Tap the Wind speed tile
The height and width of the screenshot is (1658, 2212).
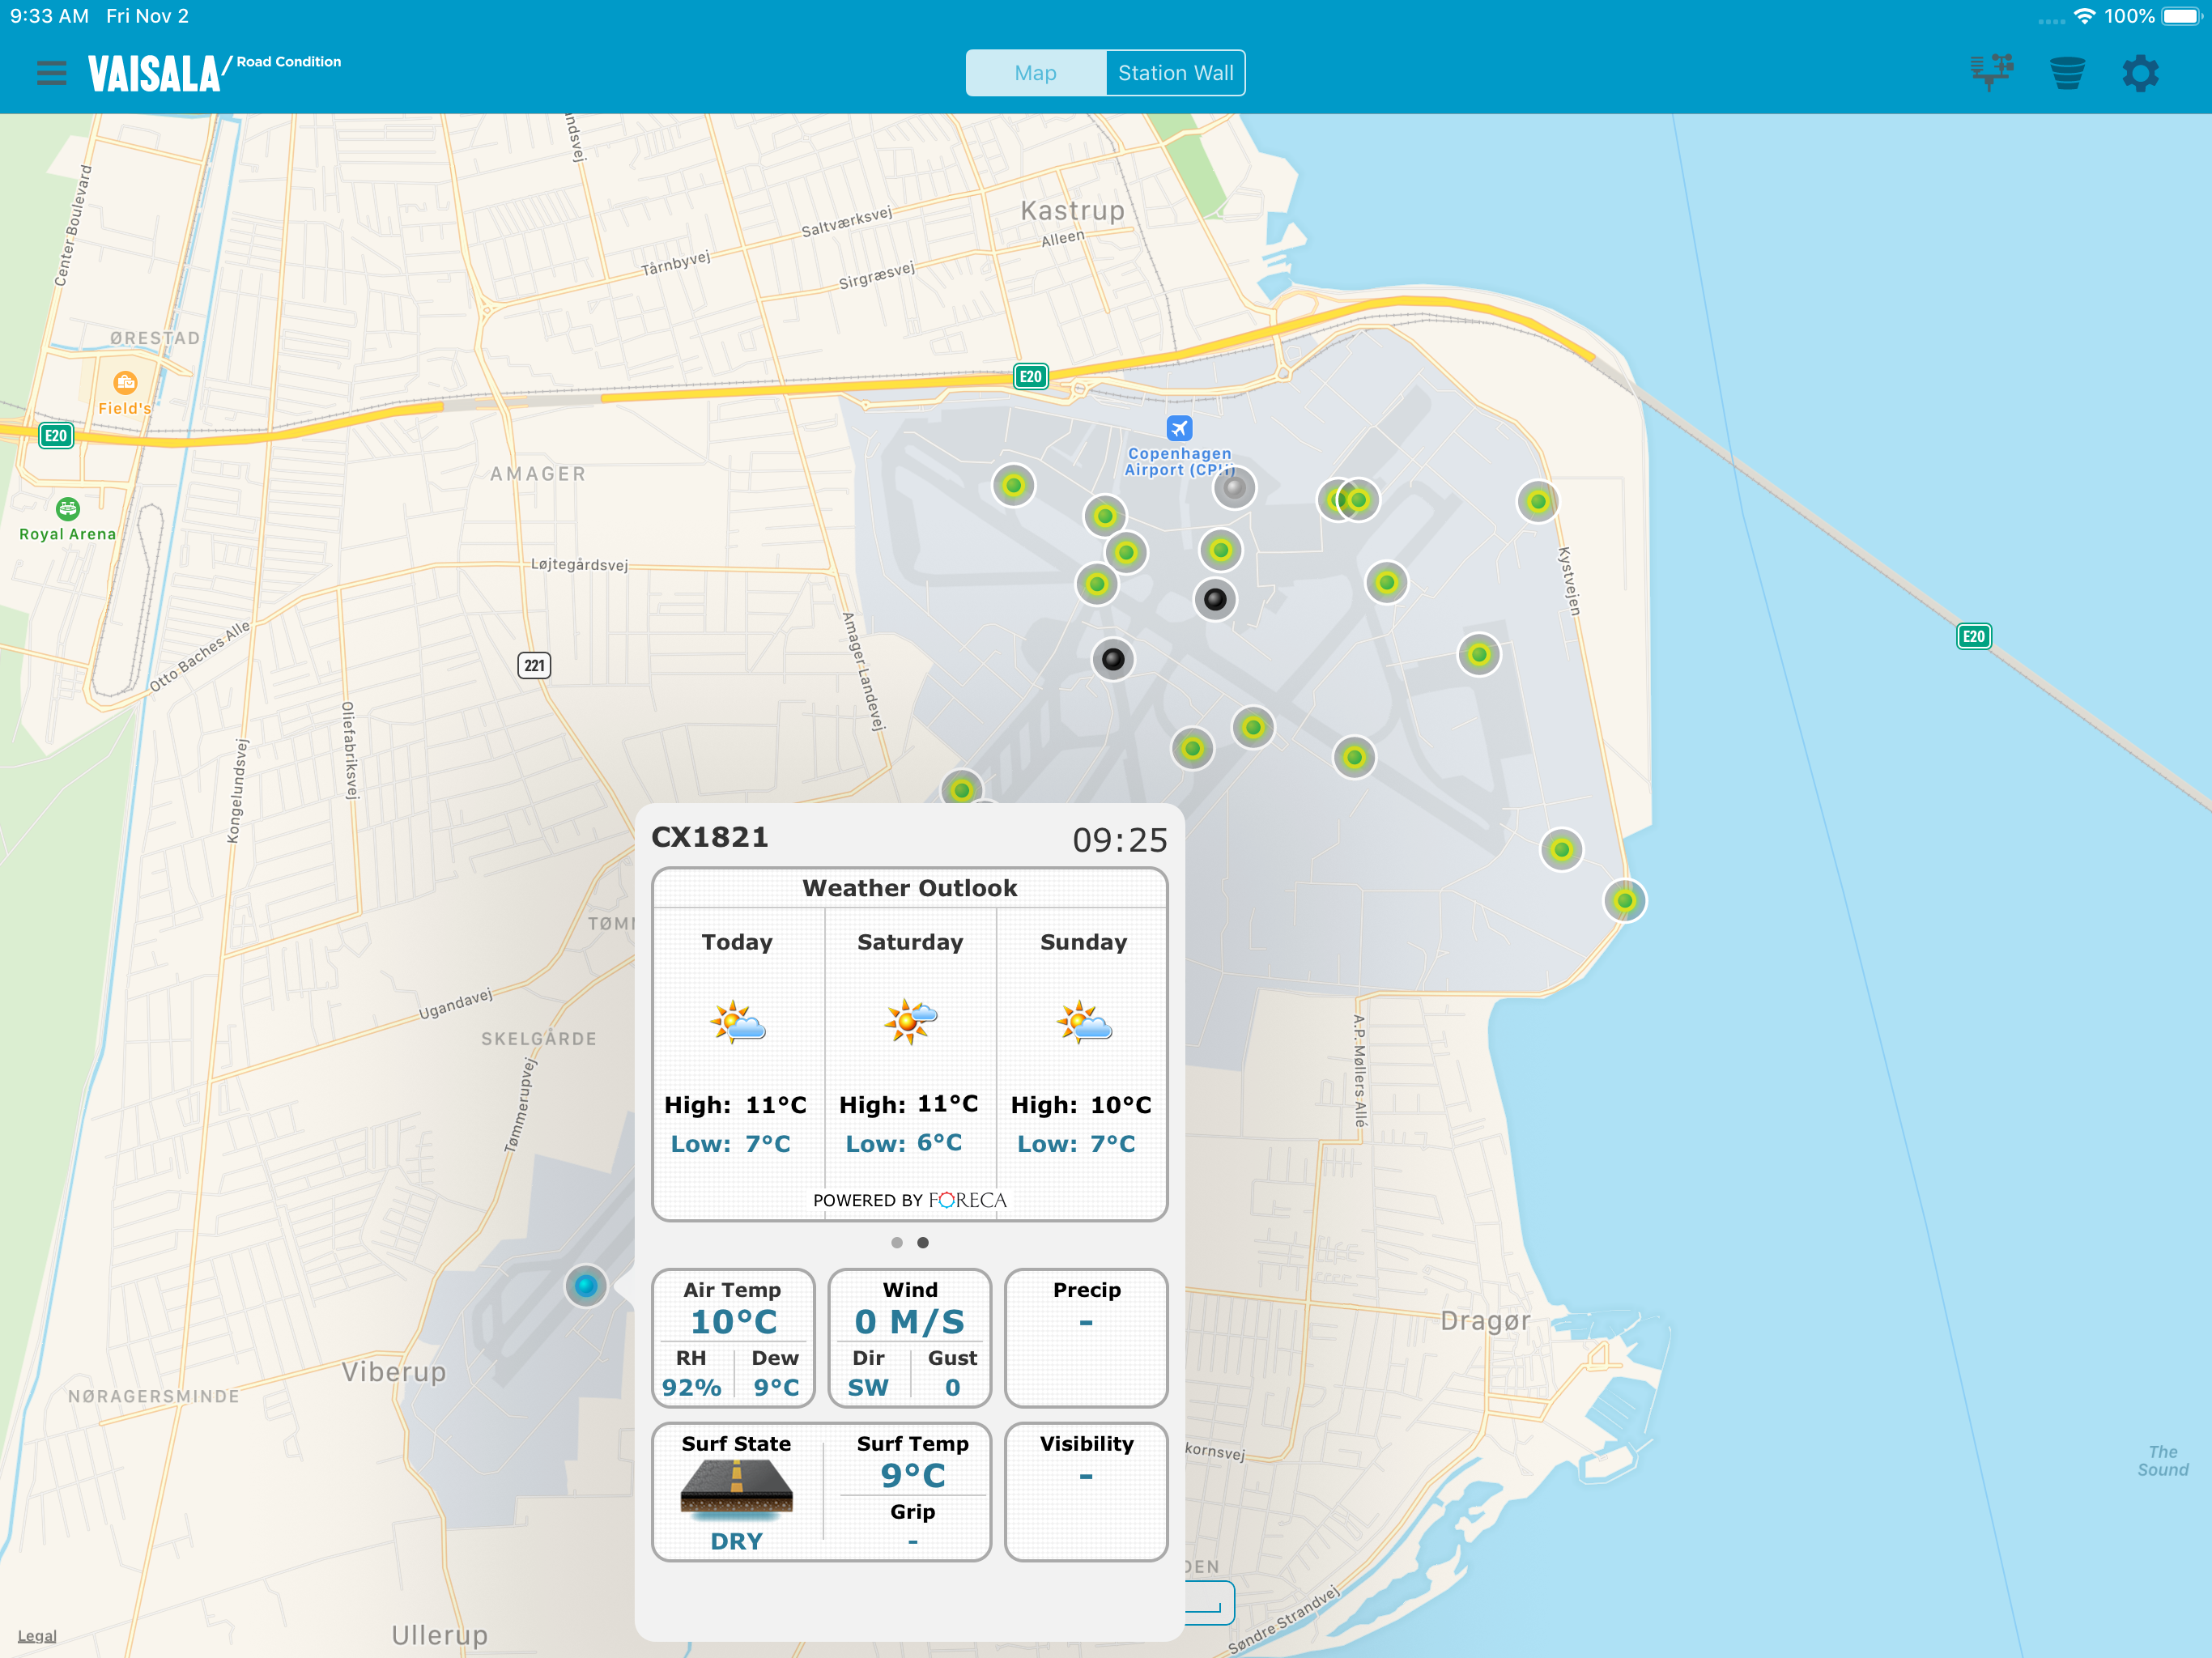[909, 1337]
